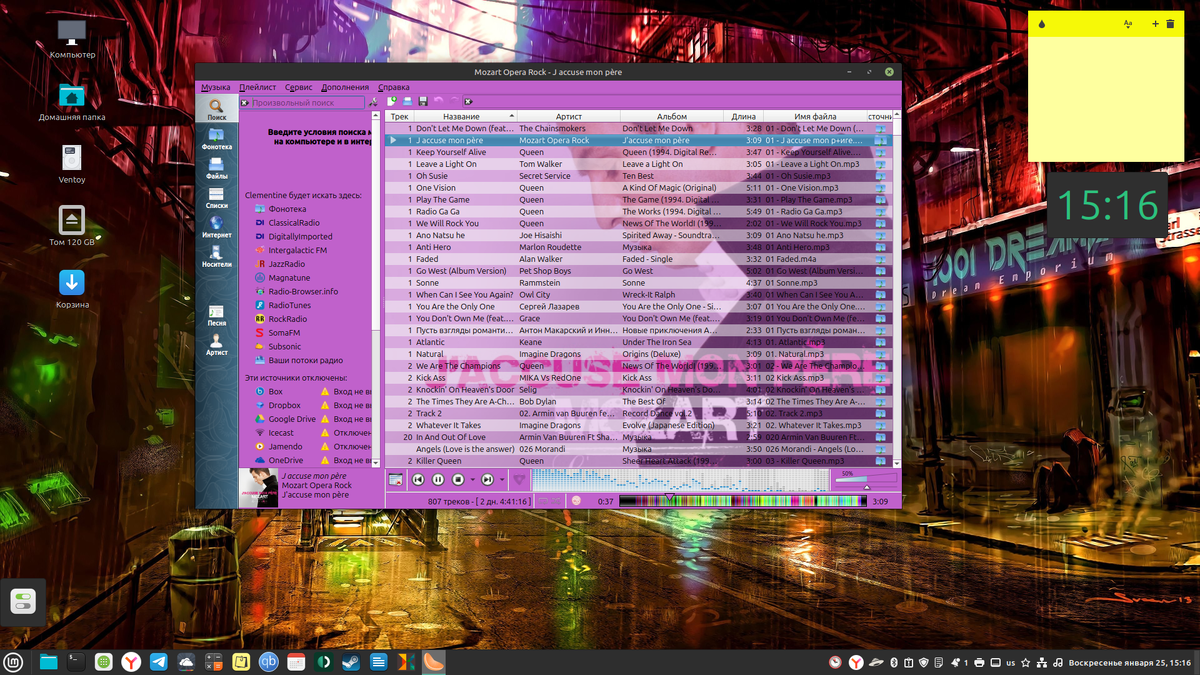
Task: Launch Steam from the taskbar
Action: point(350,662)
